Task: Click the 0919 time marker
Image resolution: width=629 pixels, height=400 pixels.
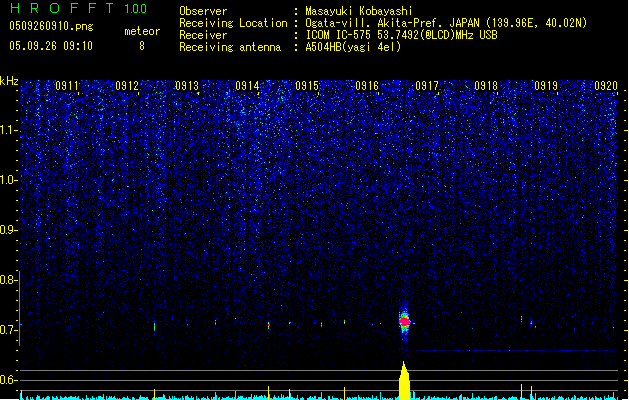Action: pos(546,86)
